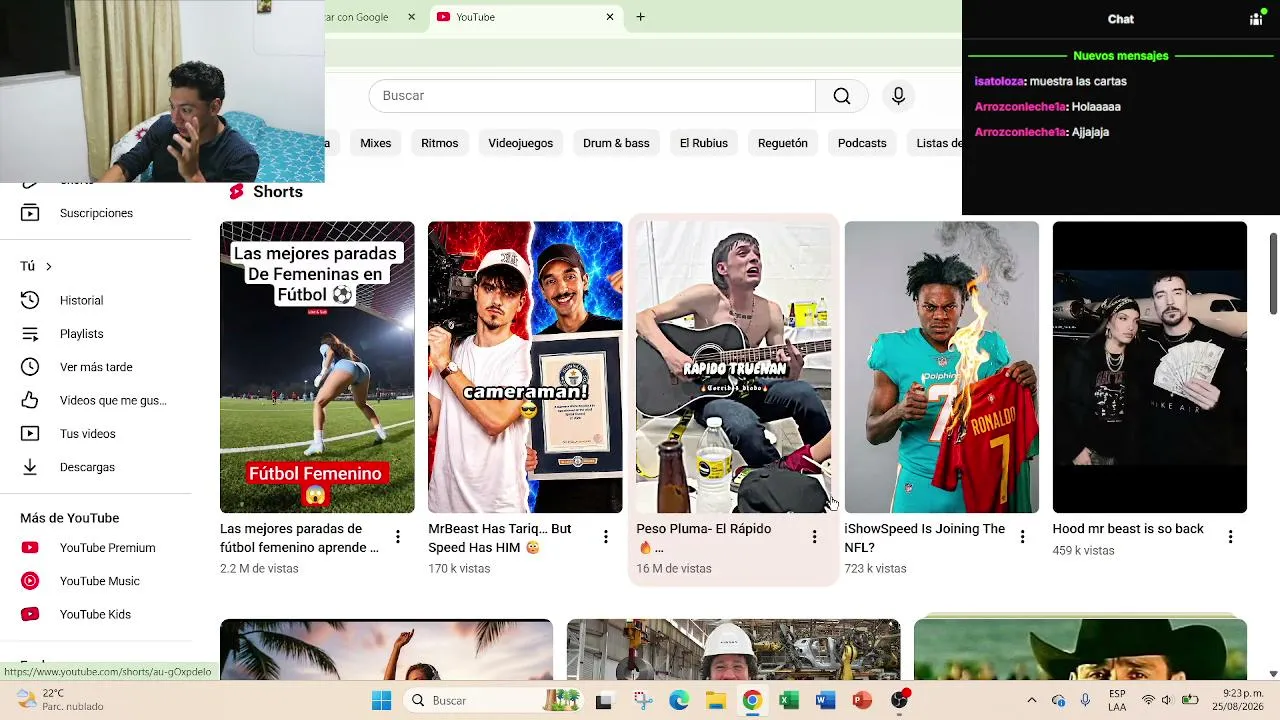Open the Snipping Tool taskbar icon
Screen dimensions: 1280x720
642,700
